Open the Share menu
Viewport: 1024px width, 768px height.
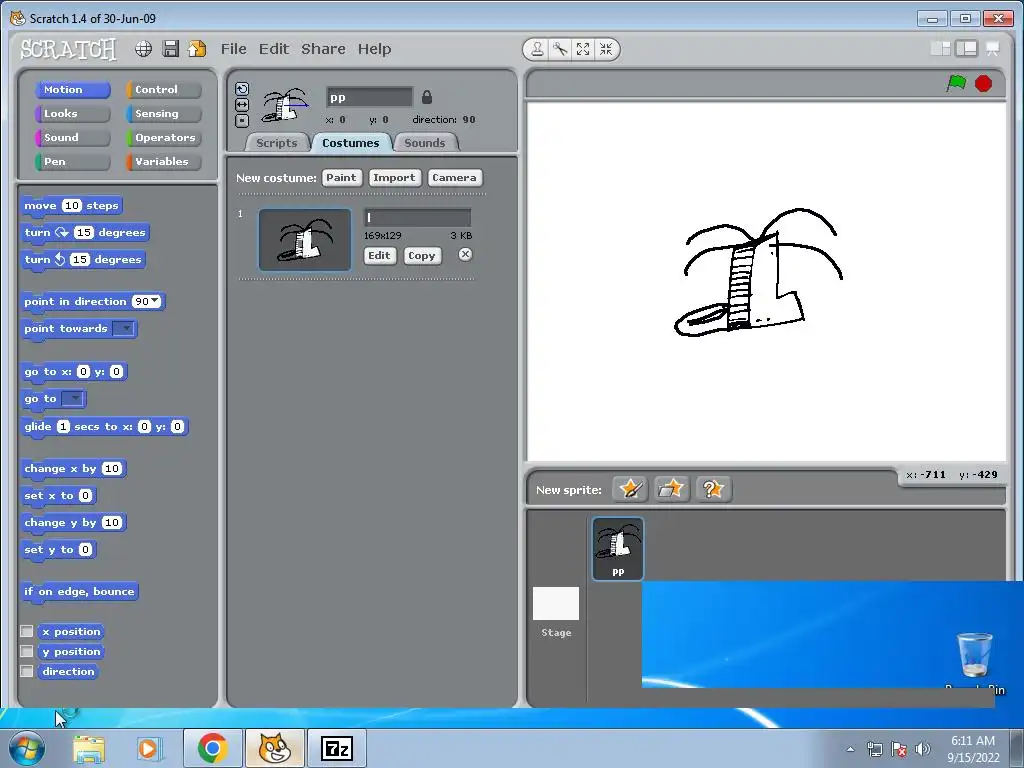point(323,49)
